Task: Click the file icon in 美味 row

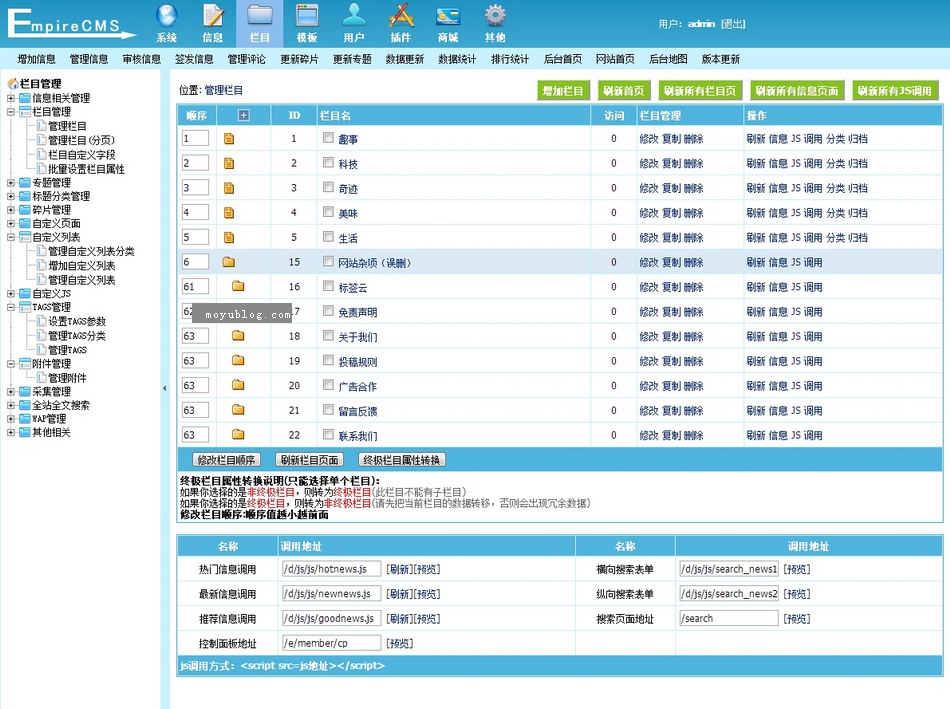Action: (229, 213)
